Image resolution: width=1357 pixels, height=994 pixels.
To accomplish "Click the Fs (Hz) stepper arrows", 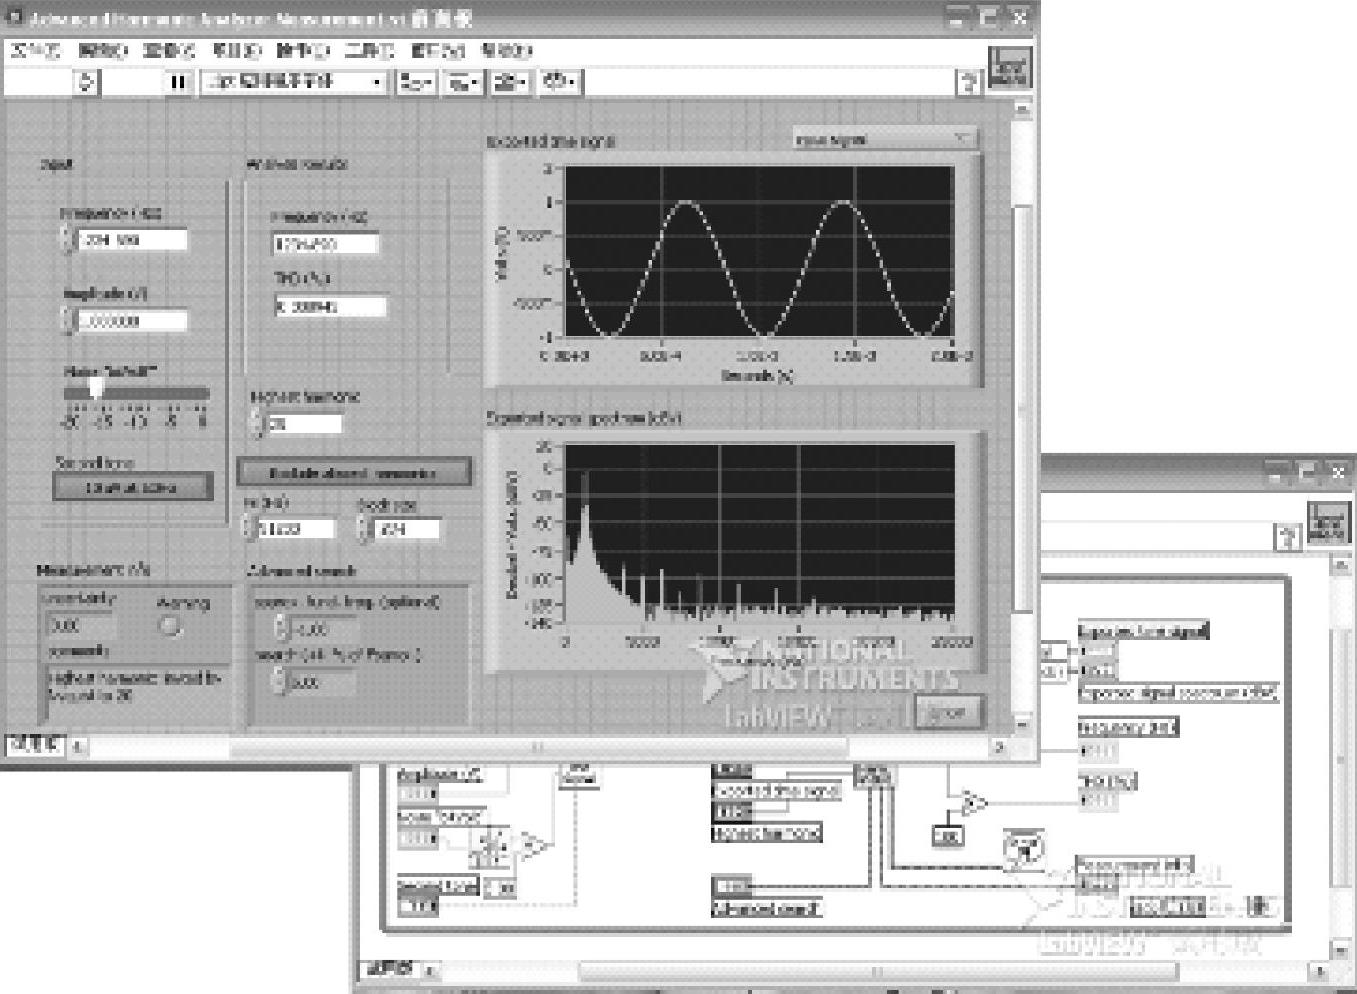I will [x=250, y=528].
